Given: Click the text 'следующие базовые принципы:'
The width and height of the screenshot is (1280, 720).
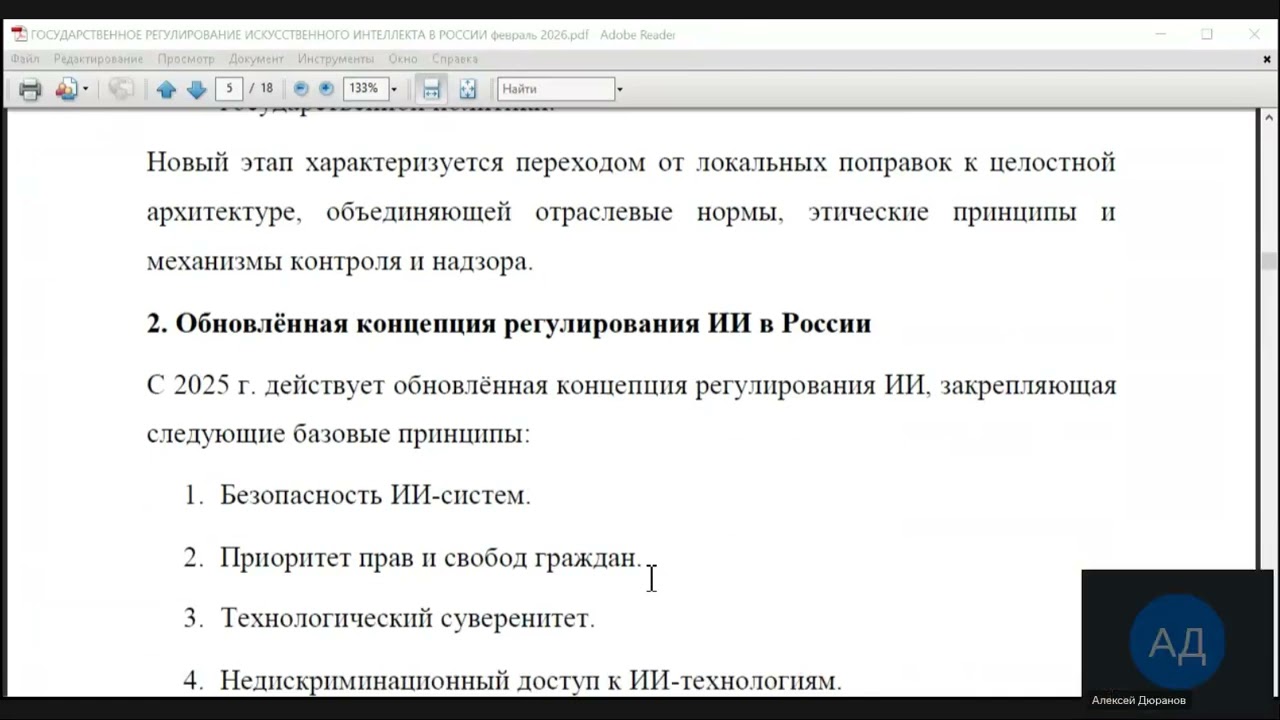Looking at the screenshot, I should point(338,435).
